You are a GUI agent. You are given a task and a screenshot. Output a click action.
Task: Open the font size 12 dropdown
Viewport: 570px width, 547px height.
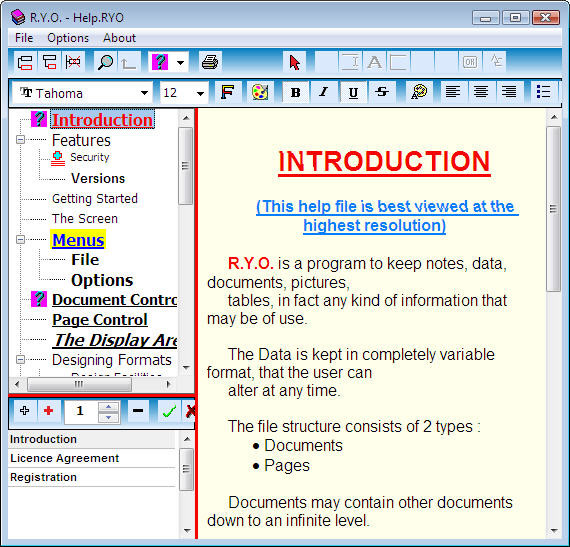pos(200,93)
